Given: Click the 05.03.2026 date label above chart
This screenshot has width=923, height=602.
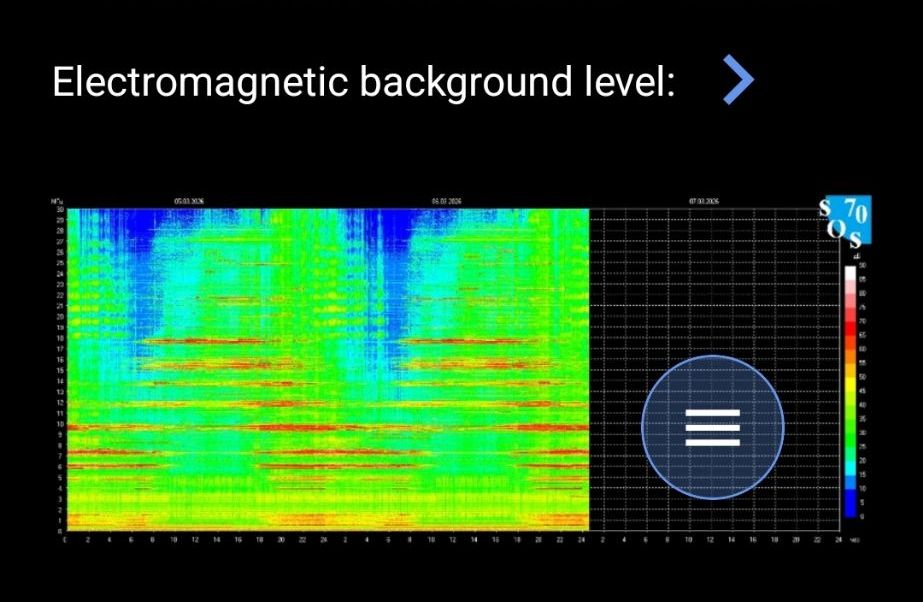Looking at the screenshot, I should pos(188,201).
